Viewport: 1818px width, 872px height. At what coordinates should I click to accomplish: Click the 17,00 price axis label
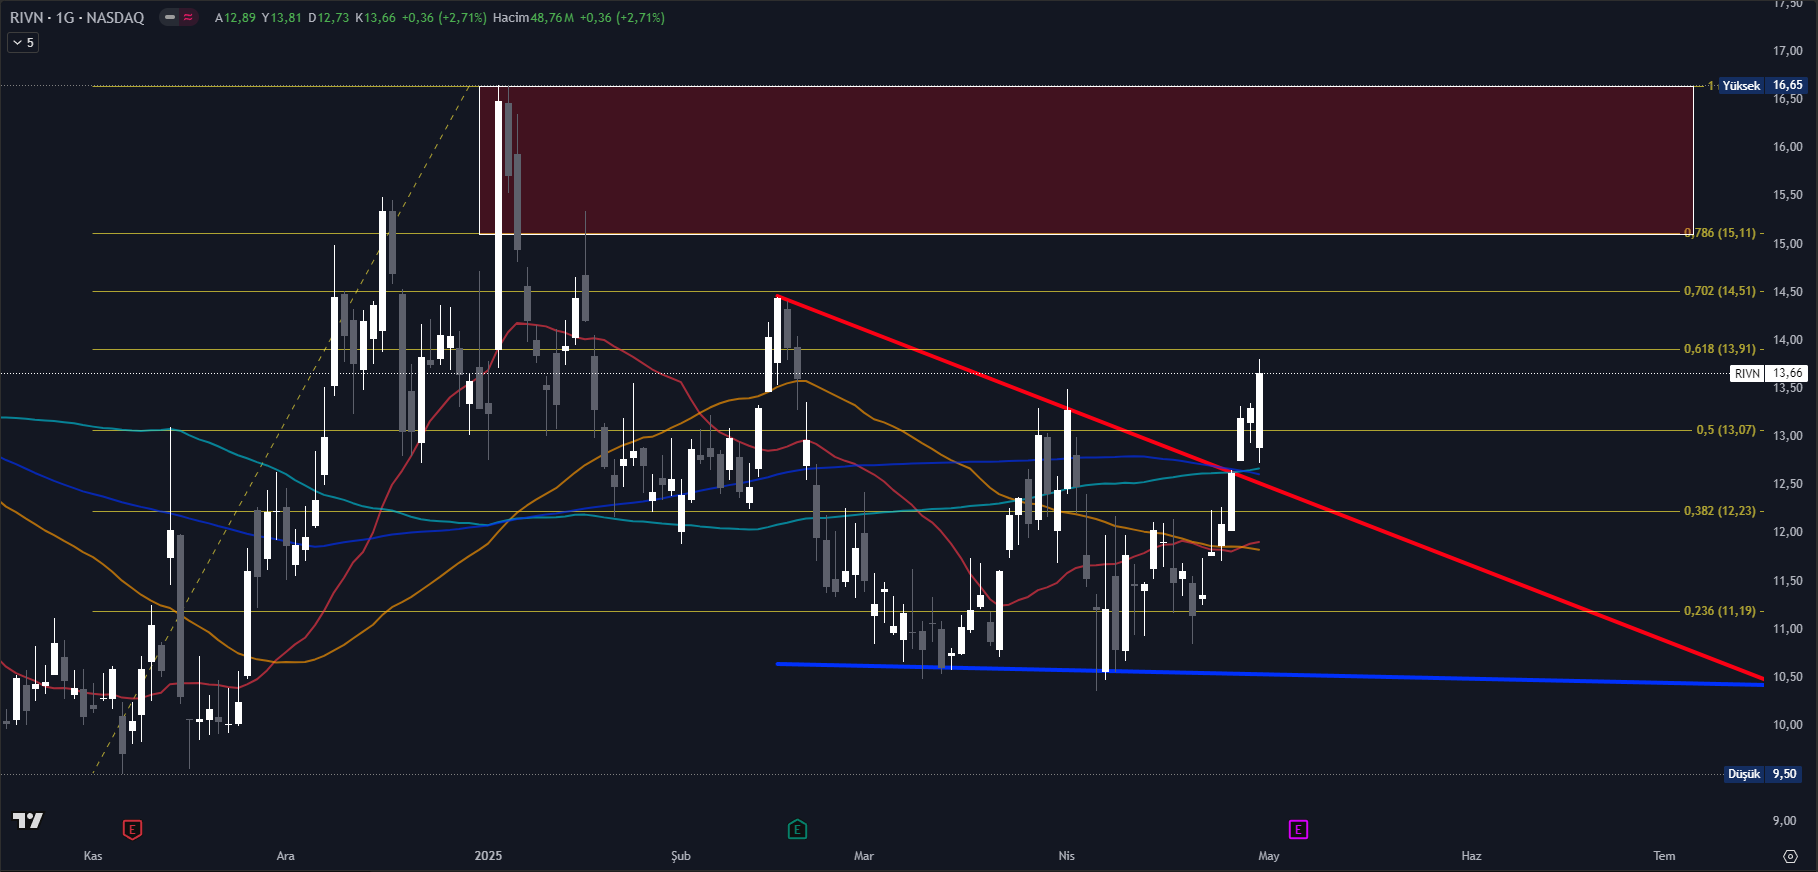click(x=1787, y=51)
